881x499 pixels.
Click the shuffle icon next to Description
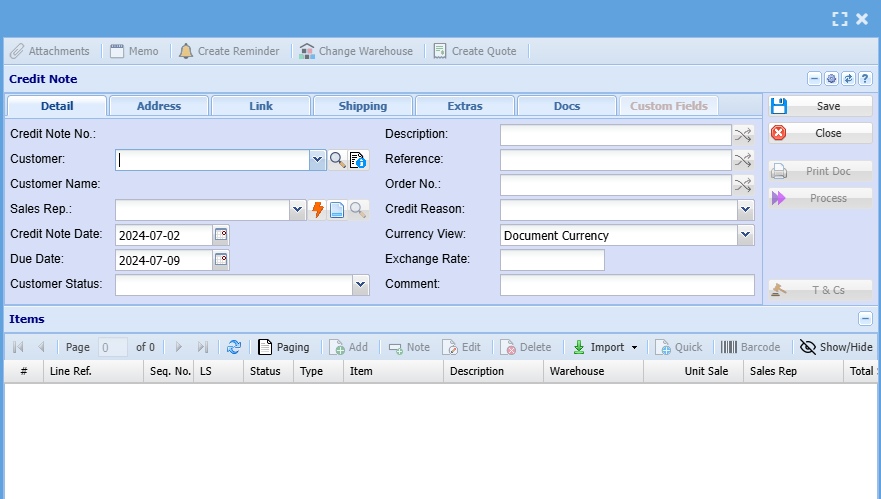tap(742, 135)
